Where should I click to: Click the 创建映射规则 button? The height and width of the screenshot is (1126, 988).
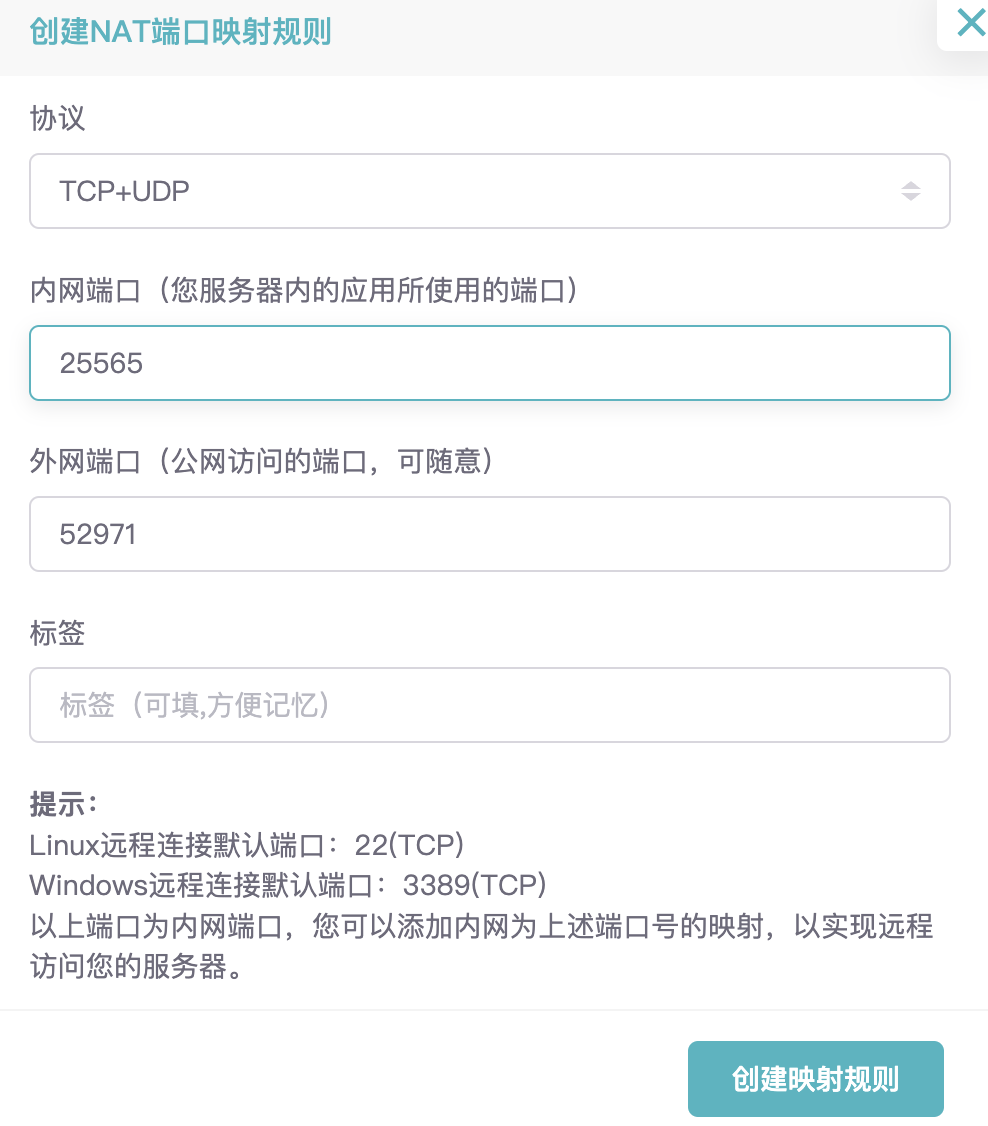pyautogui.click(x=815, y=1078)
